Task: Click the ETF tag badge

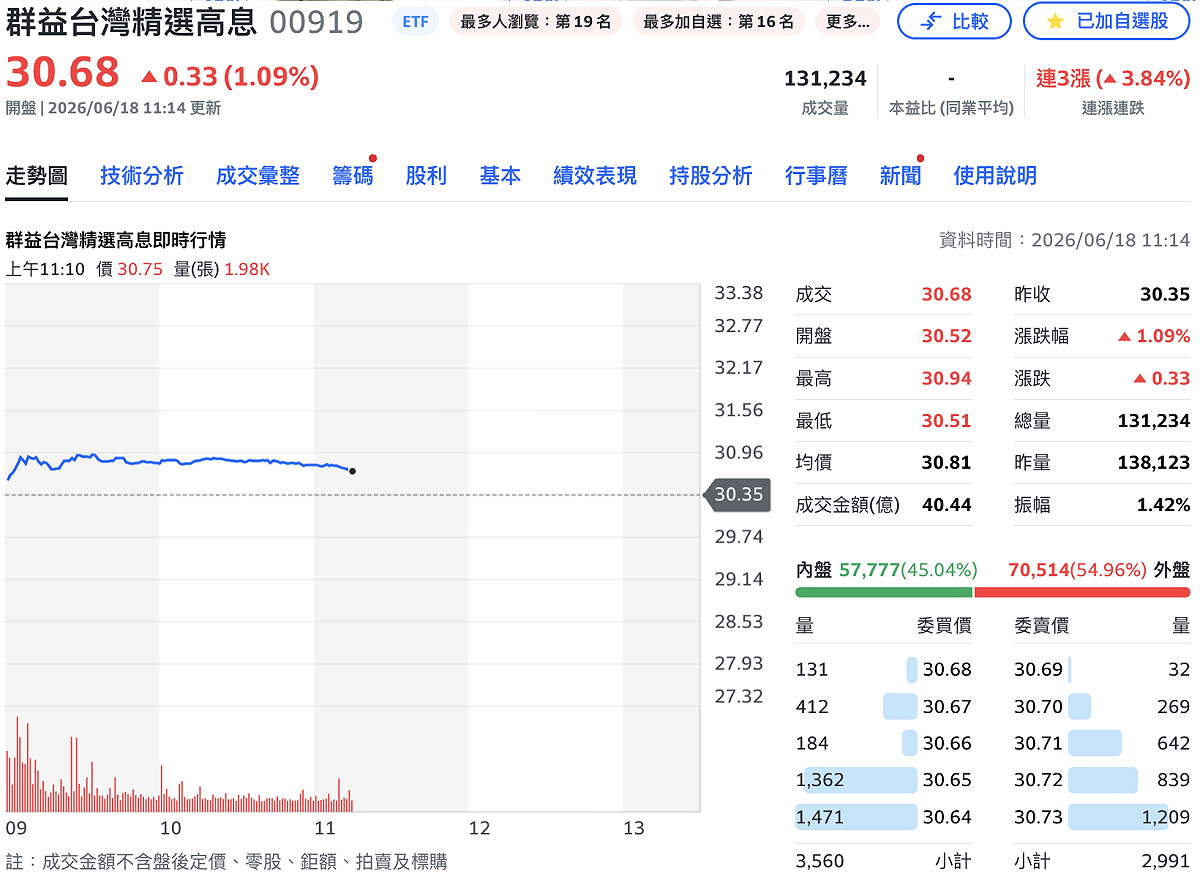Action: point(414,21)
